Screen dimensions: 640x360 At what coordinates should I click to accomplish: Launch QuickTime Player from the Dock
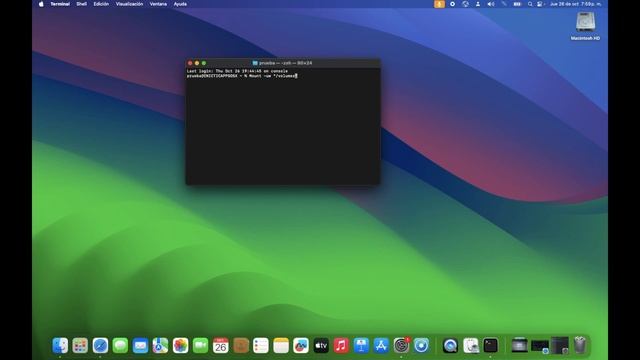pos(450,346)
